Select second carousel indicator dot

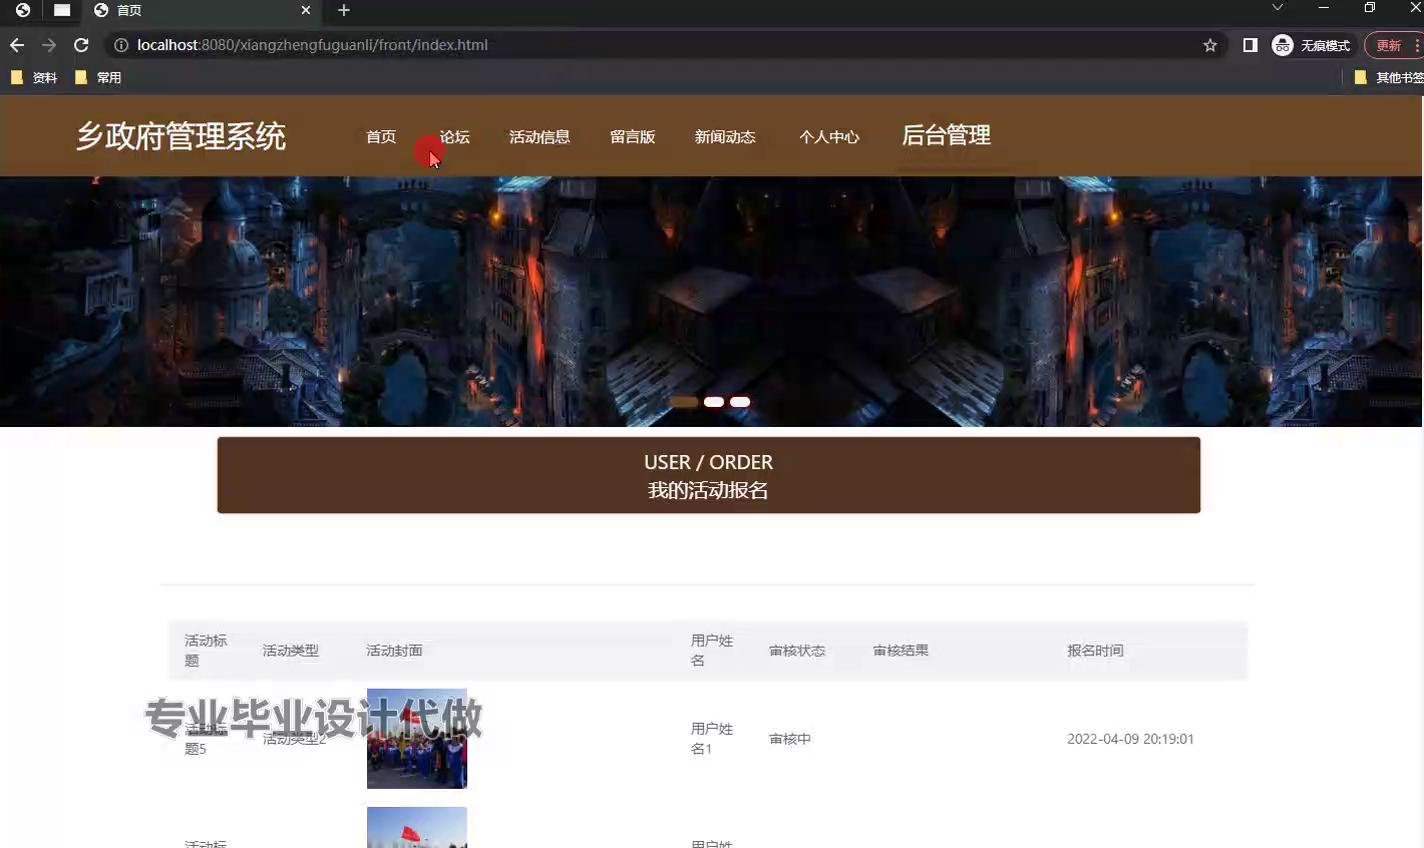tap(714, 402)
